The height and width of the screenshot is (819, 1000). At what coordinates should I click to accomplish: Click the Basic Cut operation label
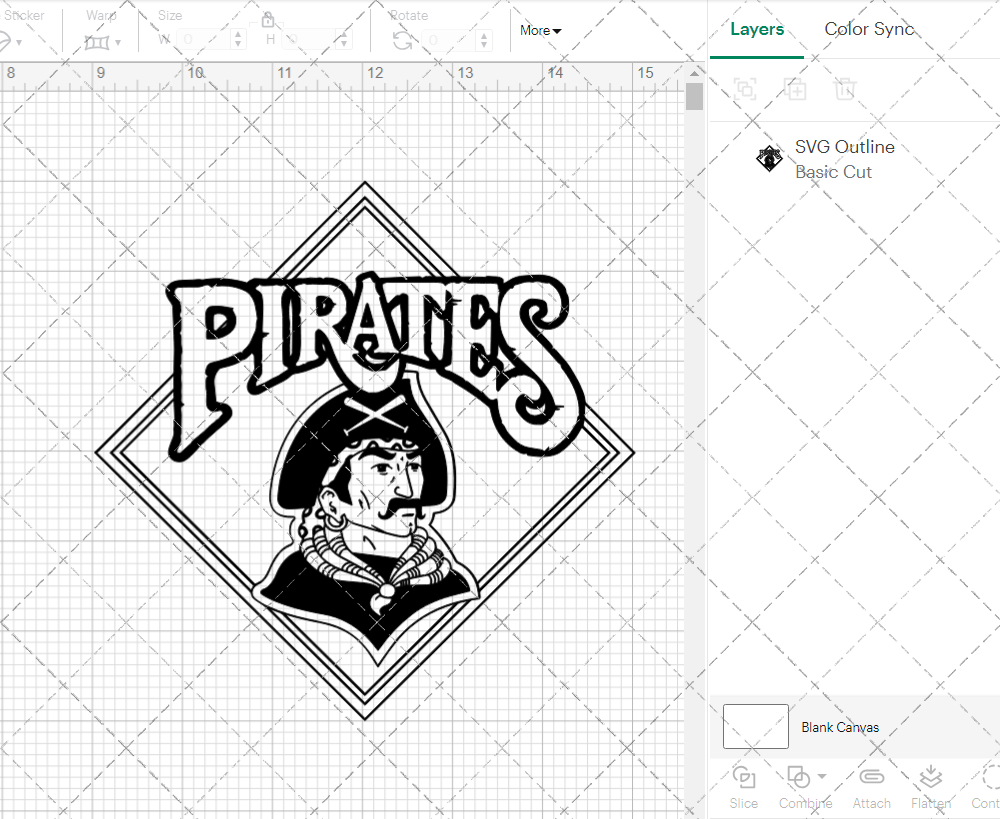[x=833, y=172]
